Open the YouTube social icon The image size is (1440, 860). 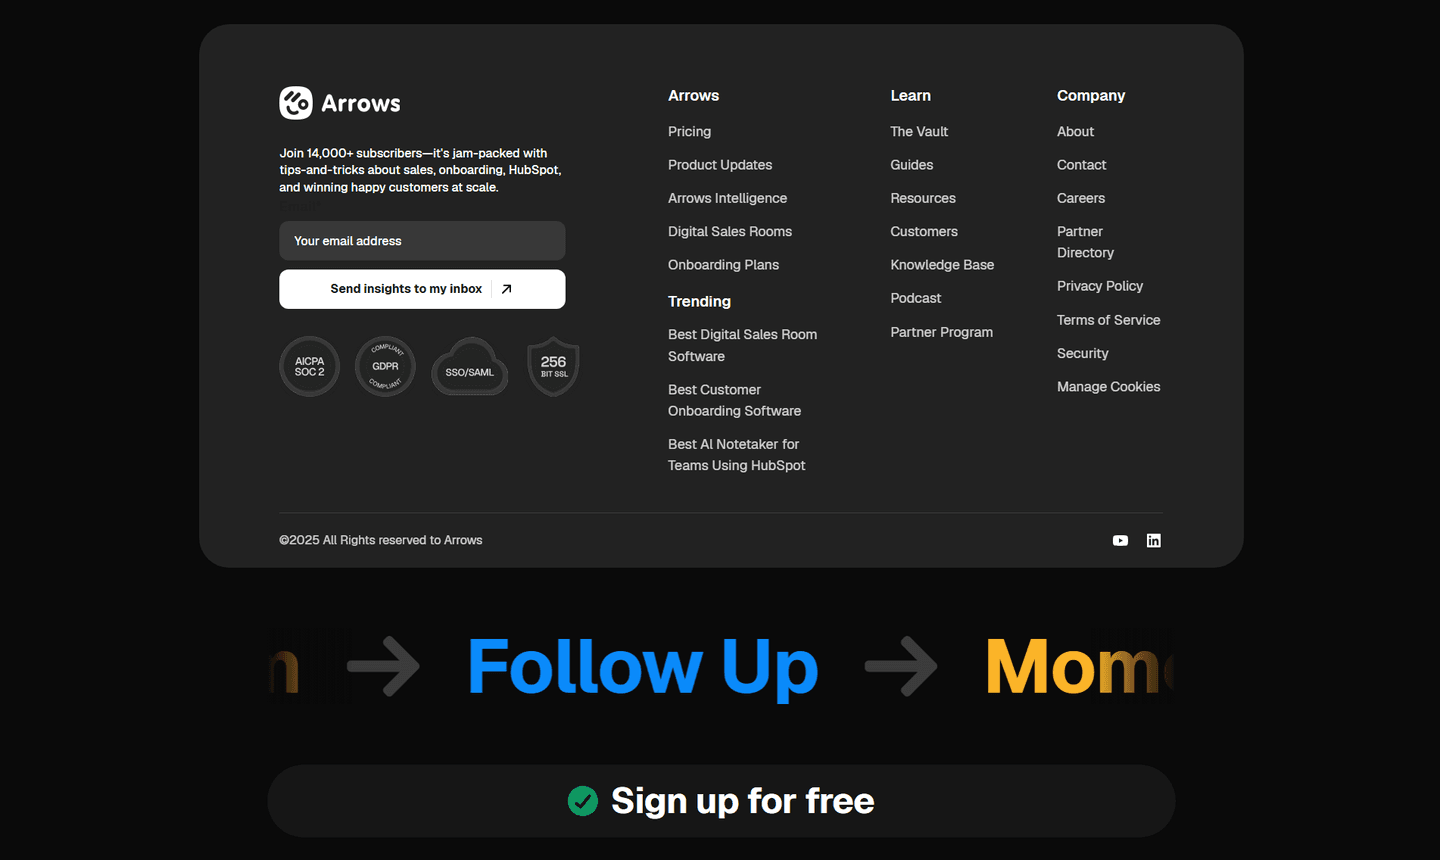coord(1120,540)
